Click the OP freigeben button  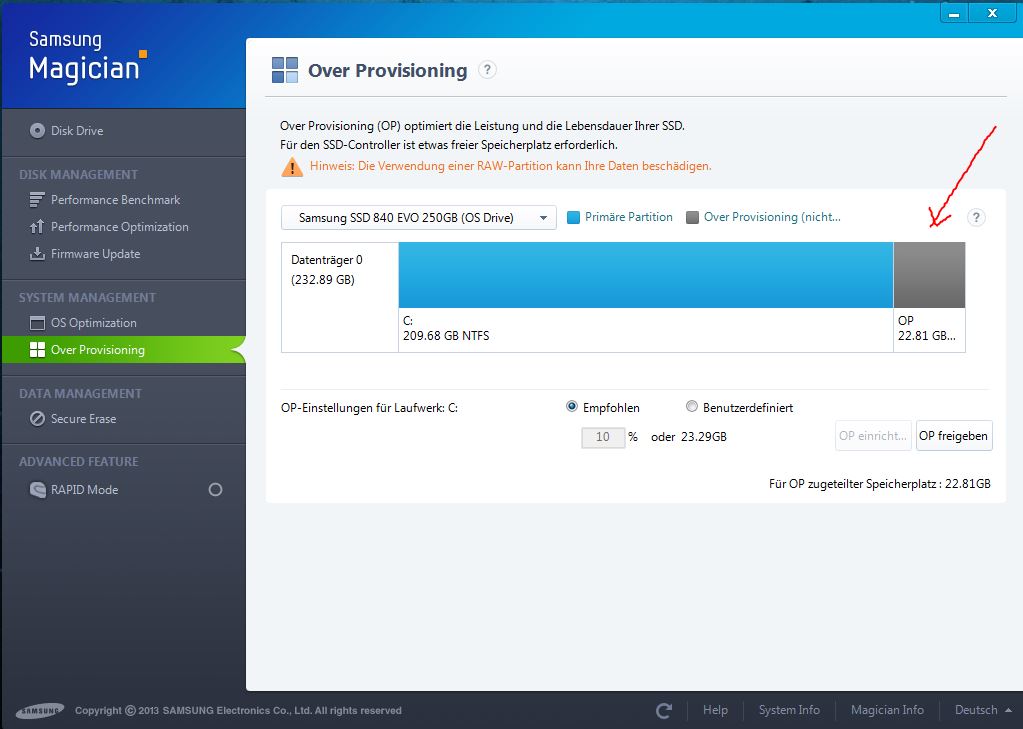tap(954, 436)
